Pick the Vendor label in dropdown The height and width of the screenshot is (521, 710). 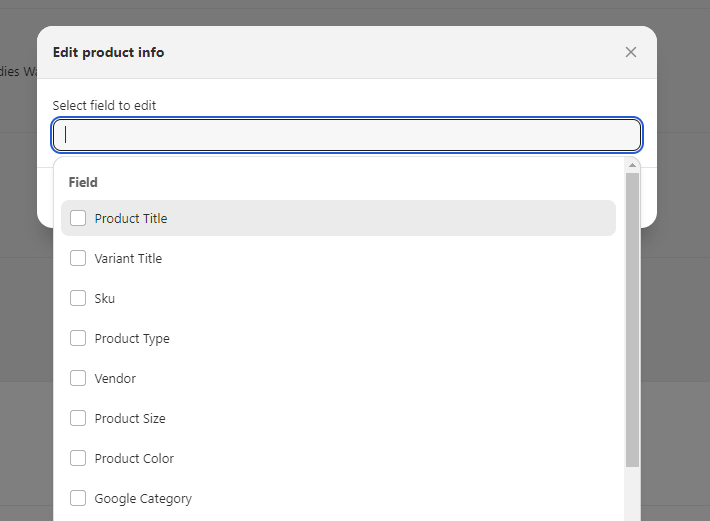(x=115, y=378)
